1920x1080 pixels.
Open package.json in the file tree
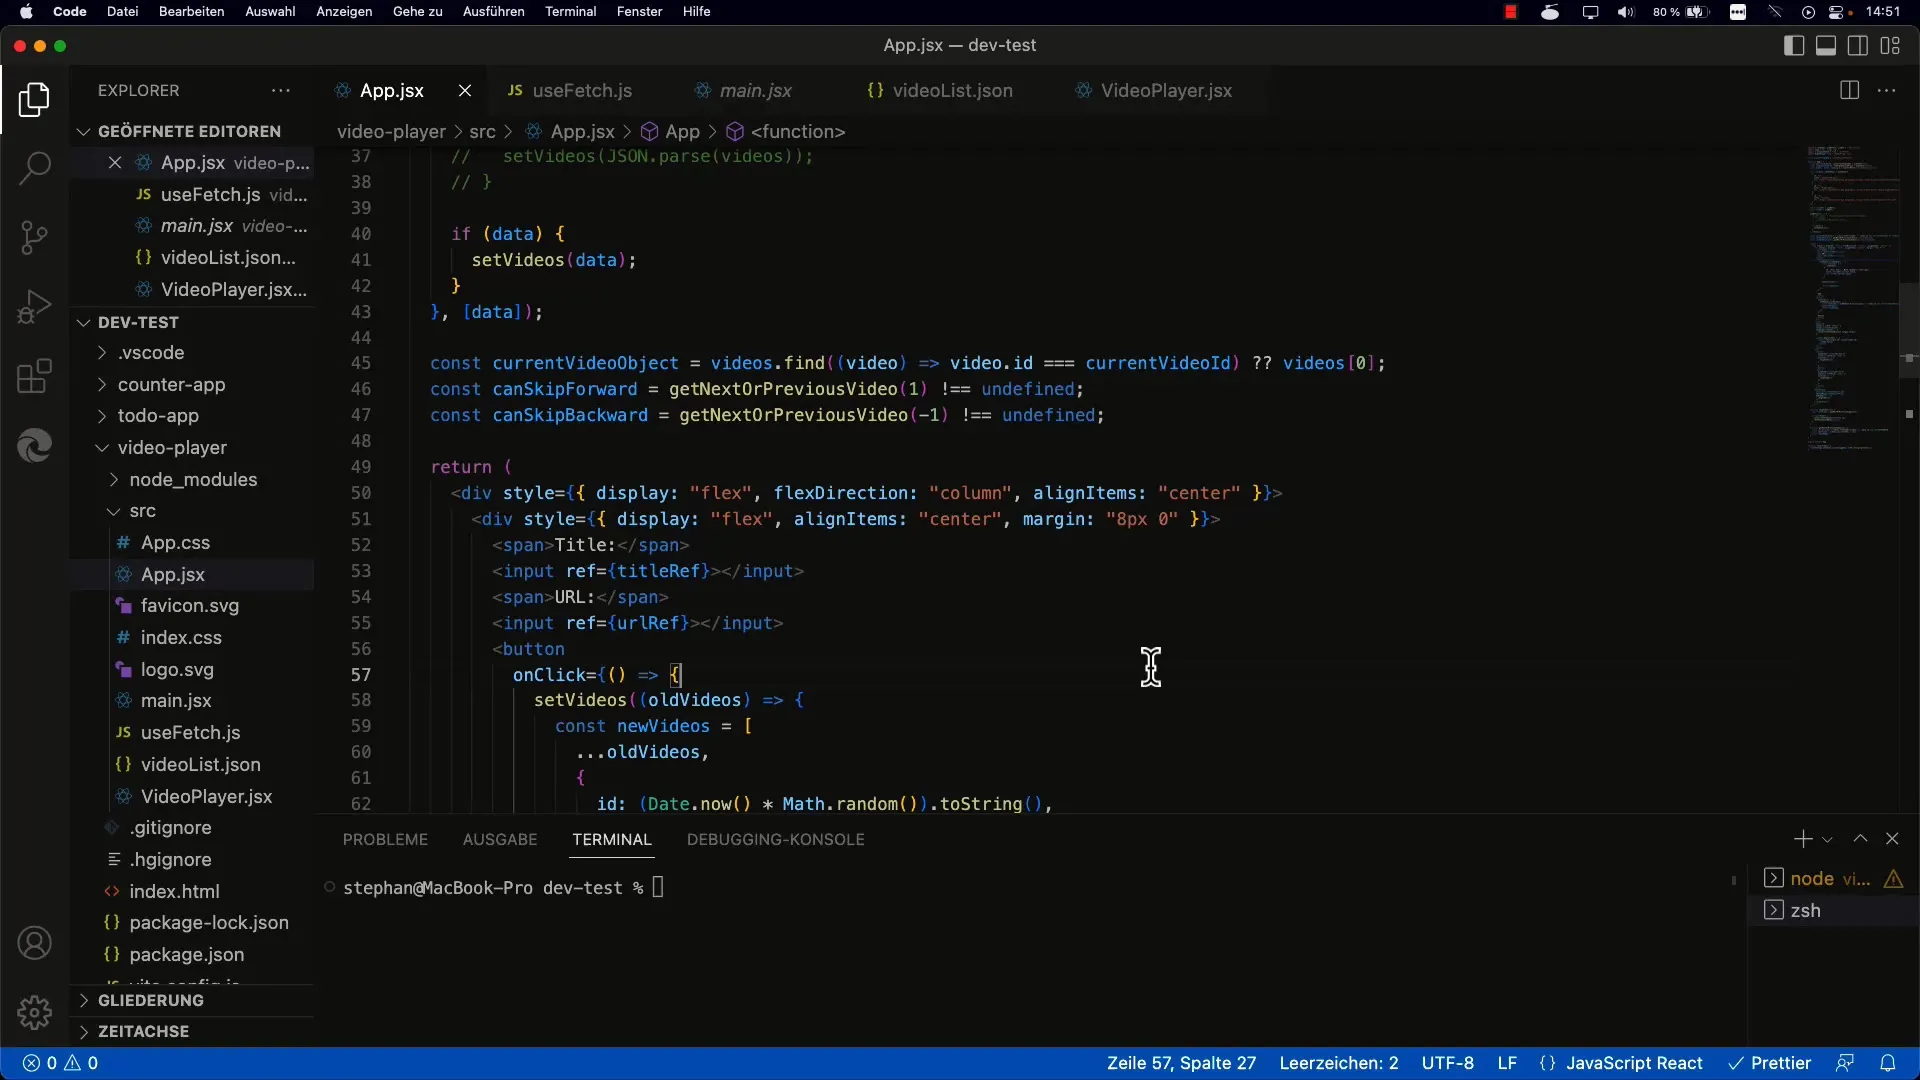(x=190, y=955)
